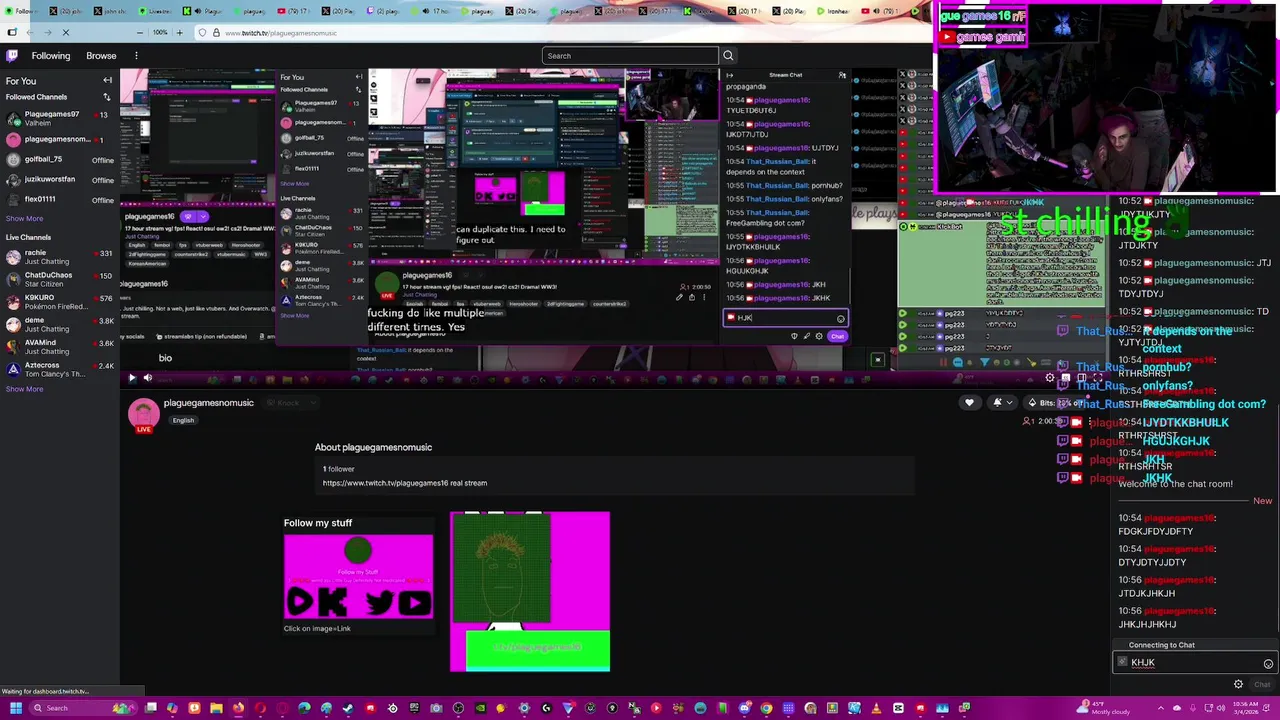Open AVAMind Just Chatting channel
This screenshot has height=720, width=1280.
click(59, 347)
